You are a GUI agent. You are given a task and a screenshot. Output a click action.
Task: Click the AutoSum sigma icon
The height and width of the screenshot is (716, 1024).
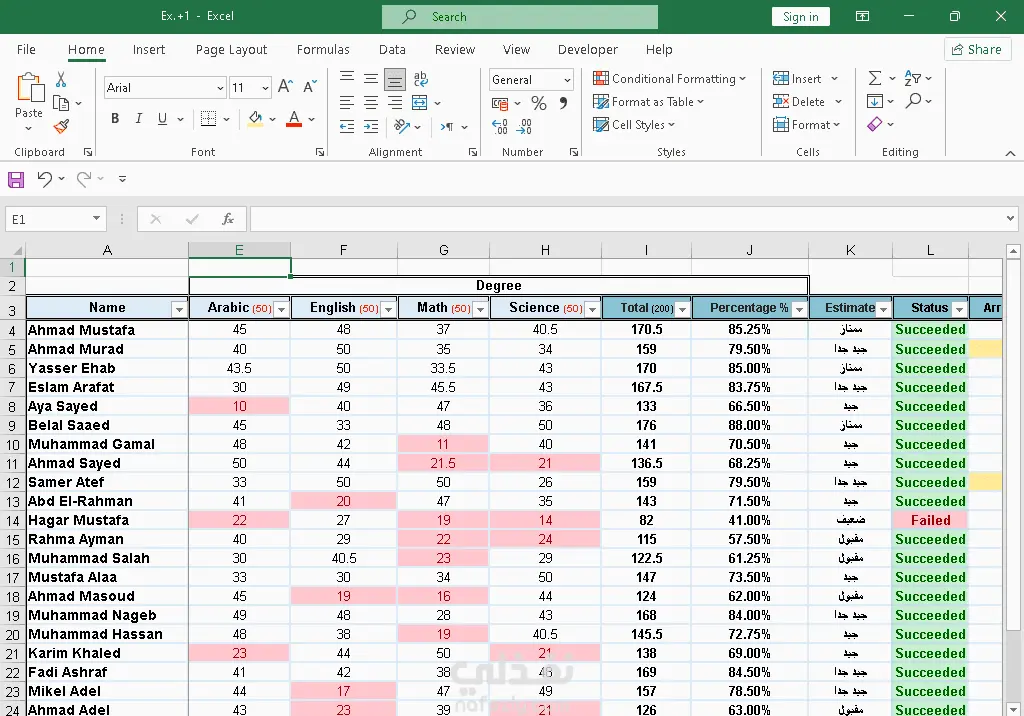[875, 78]
